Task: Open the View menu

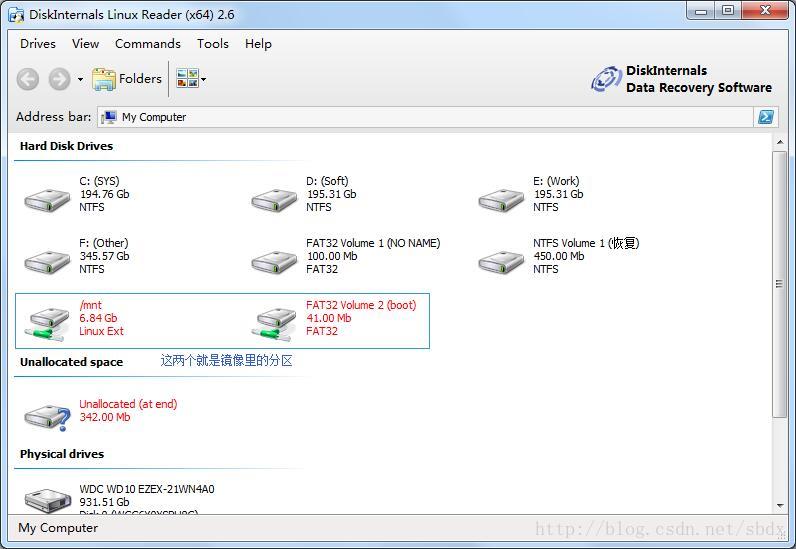Action: click(85, 44)
